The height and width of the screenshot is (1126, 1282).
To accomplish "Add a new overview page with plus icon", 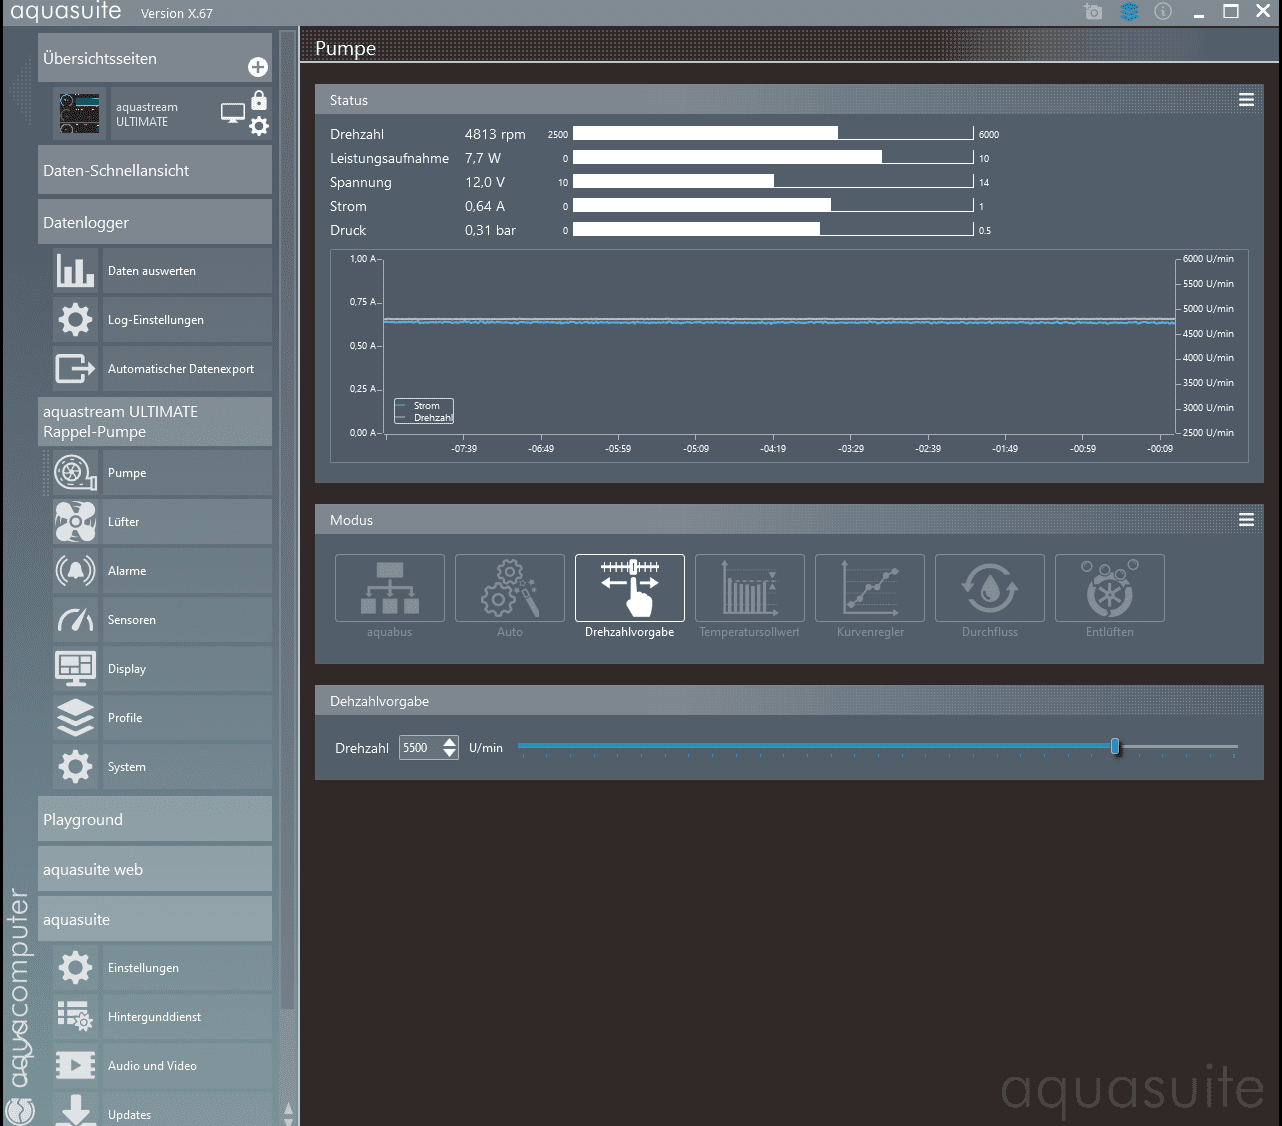I will pyautogui.click(x=258, y=67).
